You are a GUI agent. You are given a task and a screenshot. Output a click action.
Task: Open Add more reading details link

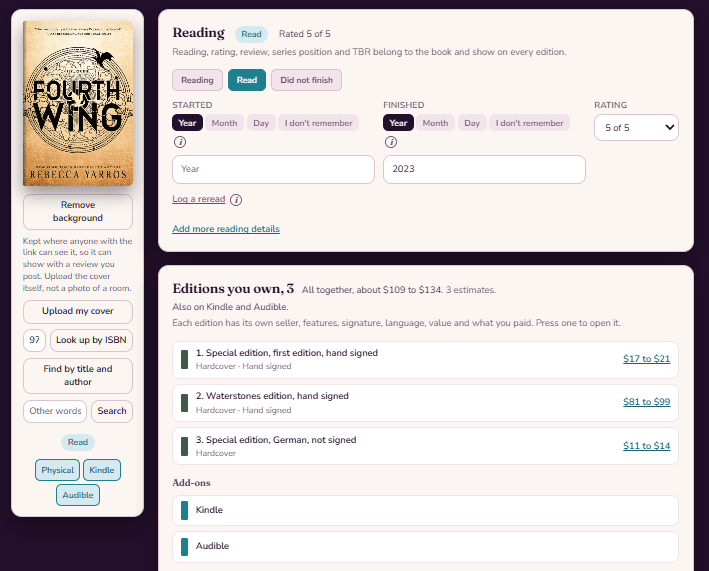click(x=226, y=229)
